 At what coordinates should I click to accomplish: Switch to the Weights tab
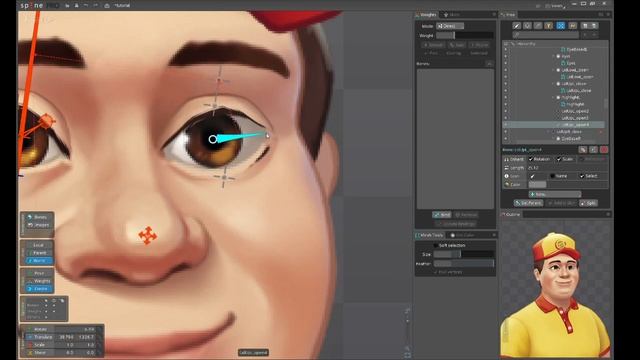(x=426, y=15)
